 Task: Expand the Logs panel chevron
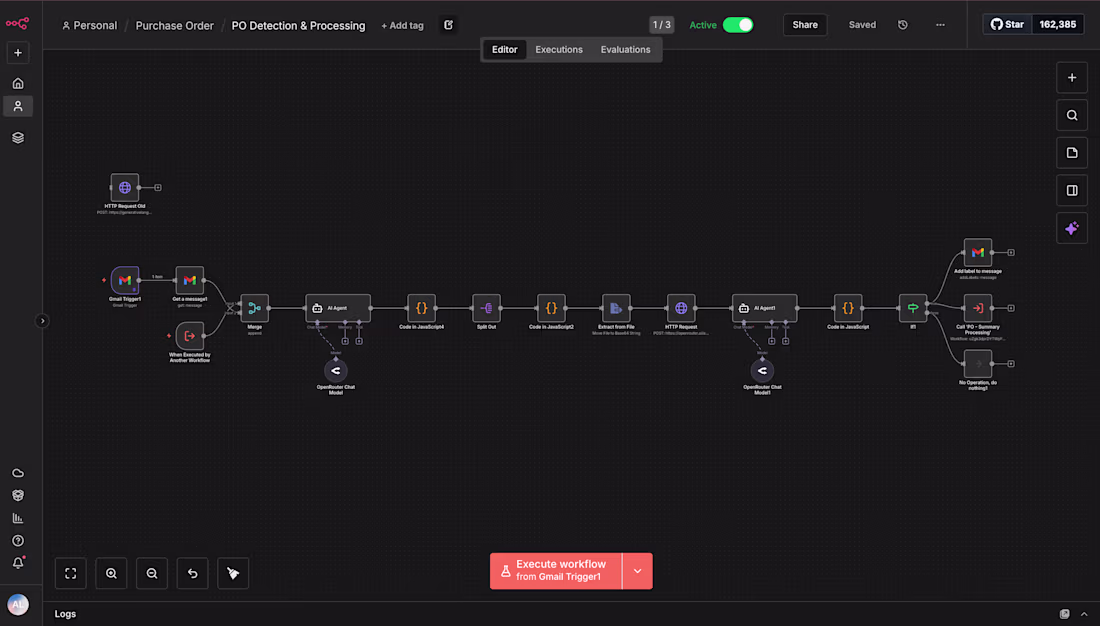click(1085, 613)
